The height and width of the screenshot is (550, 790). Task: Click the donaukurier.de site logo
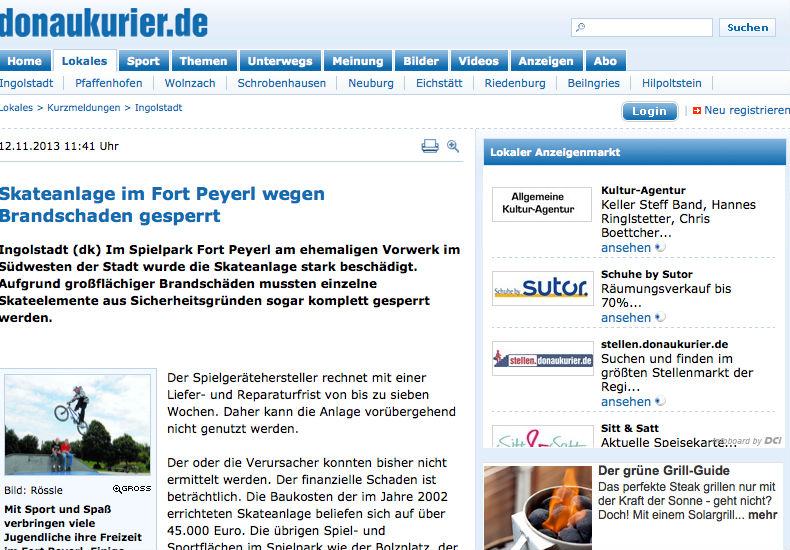click(104, 22)
